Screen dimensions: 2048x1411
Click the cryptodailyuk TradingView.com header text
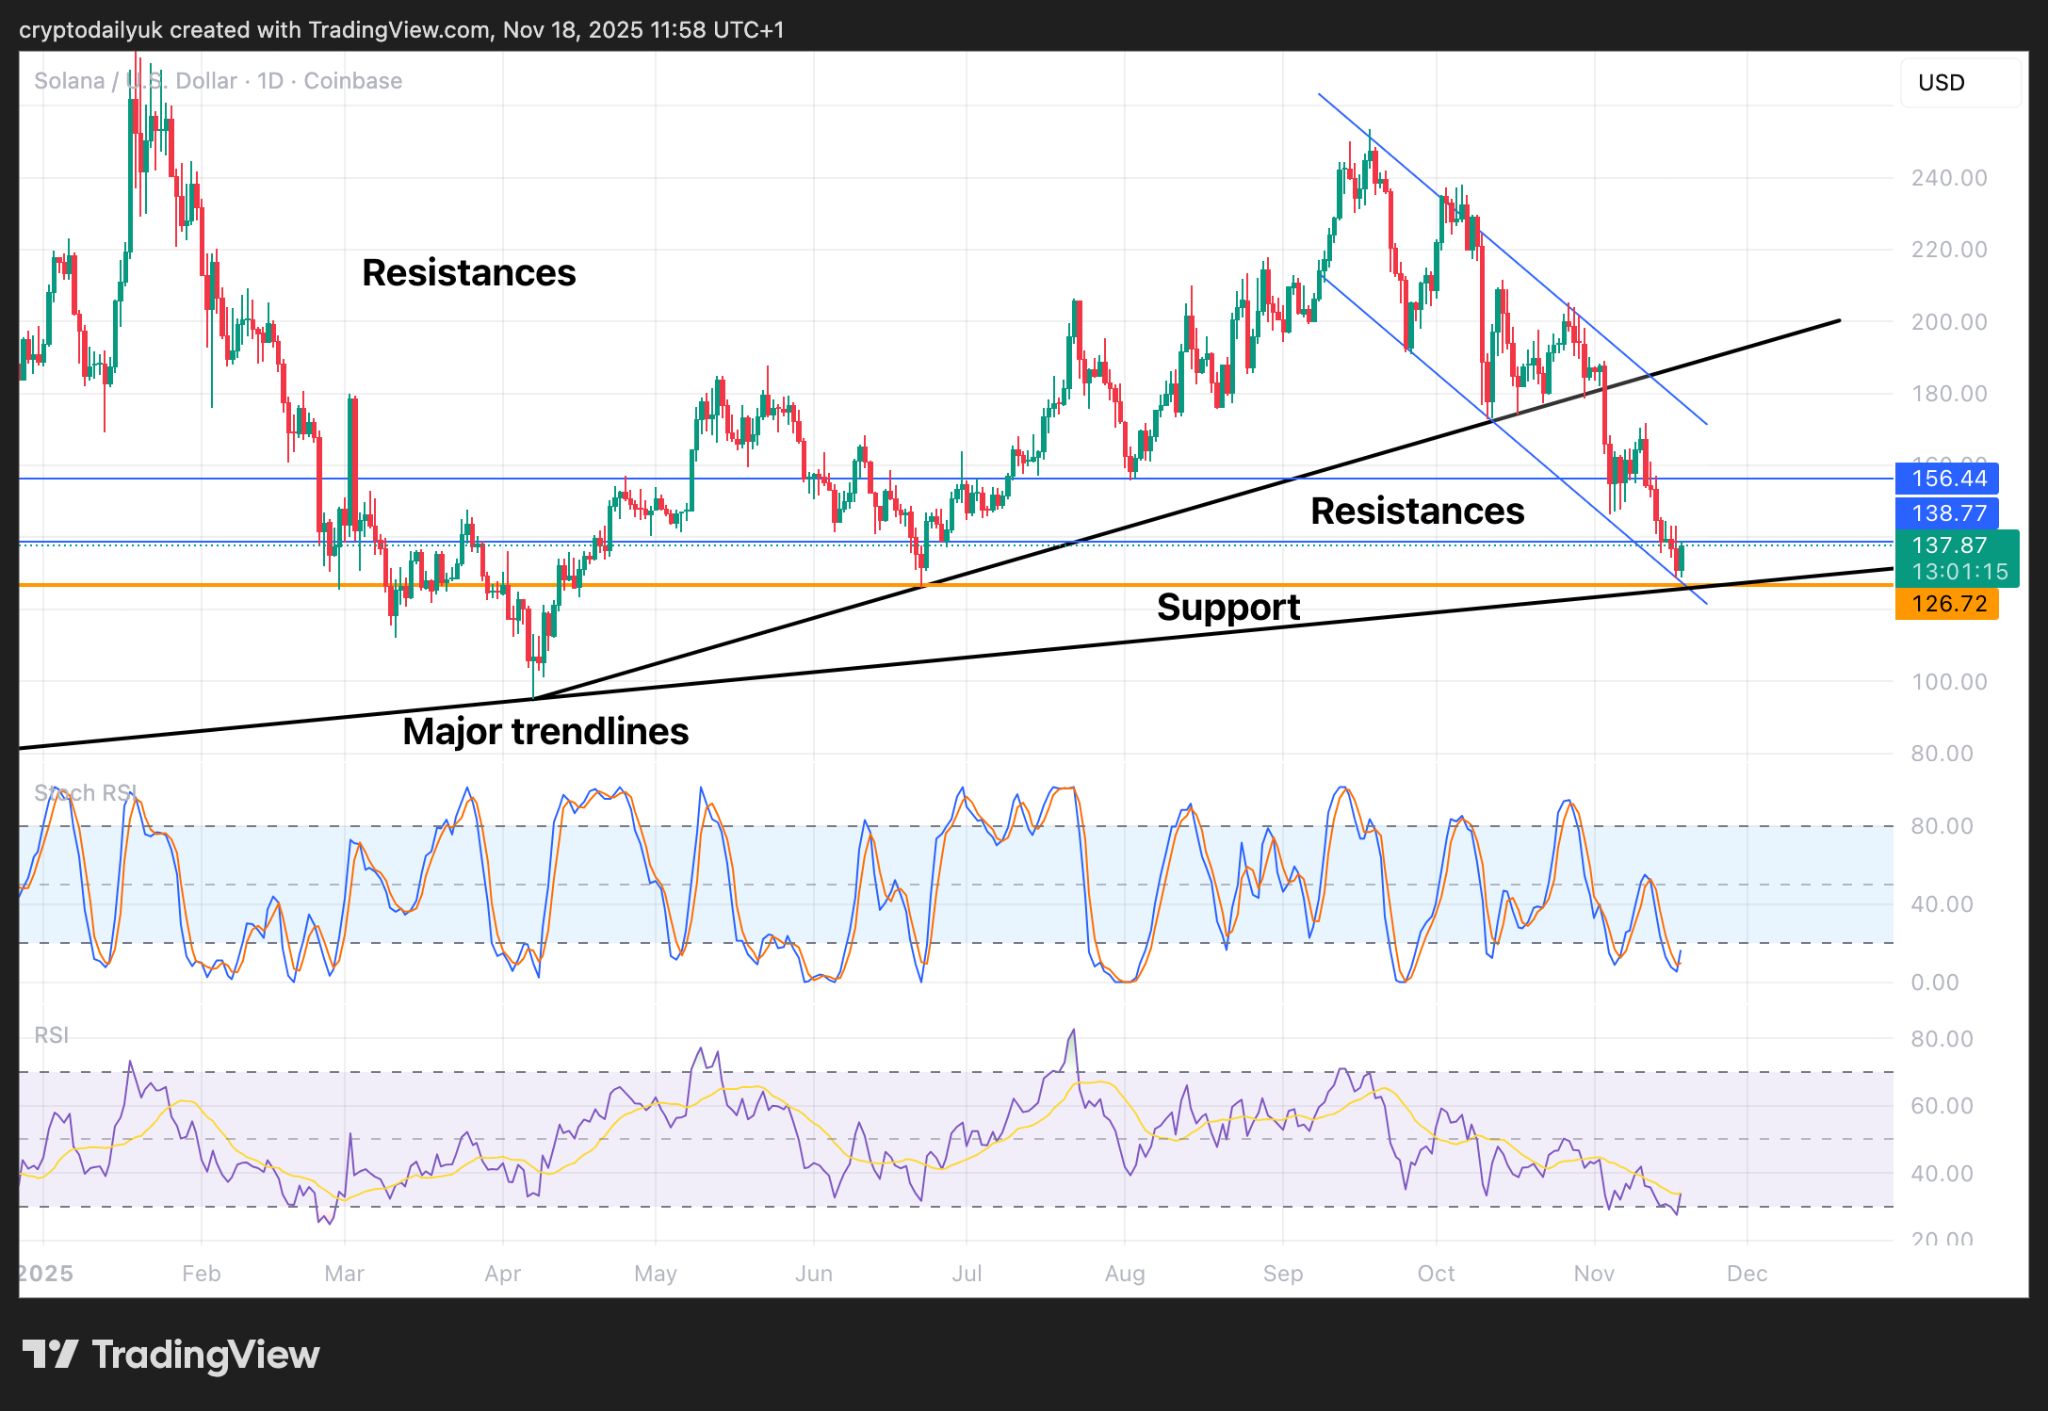[401, 30]
